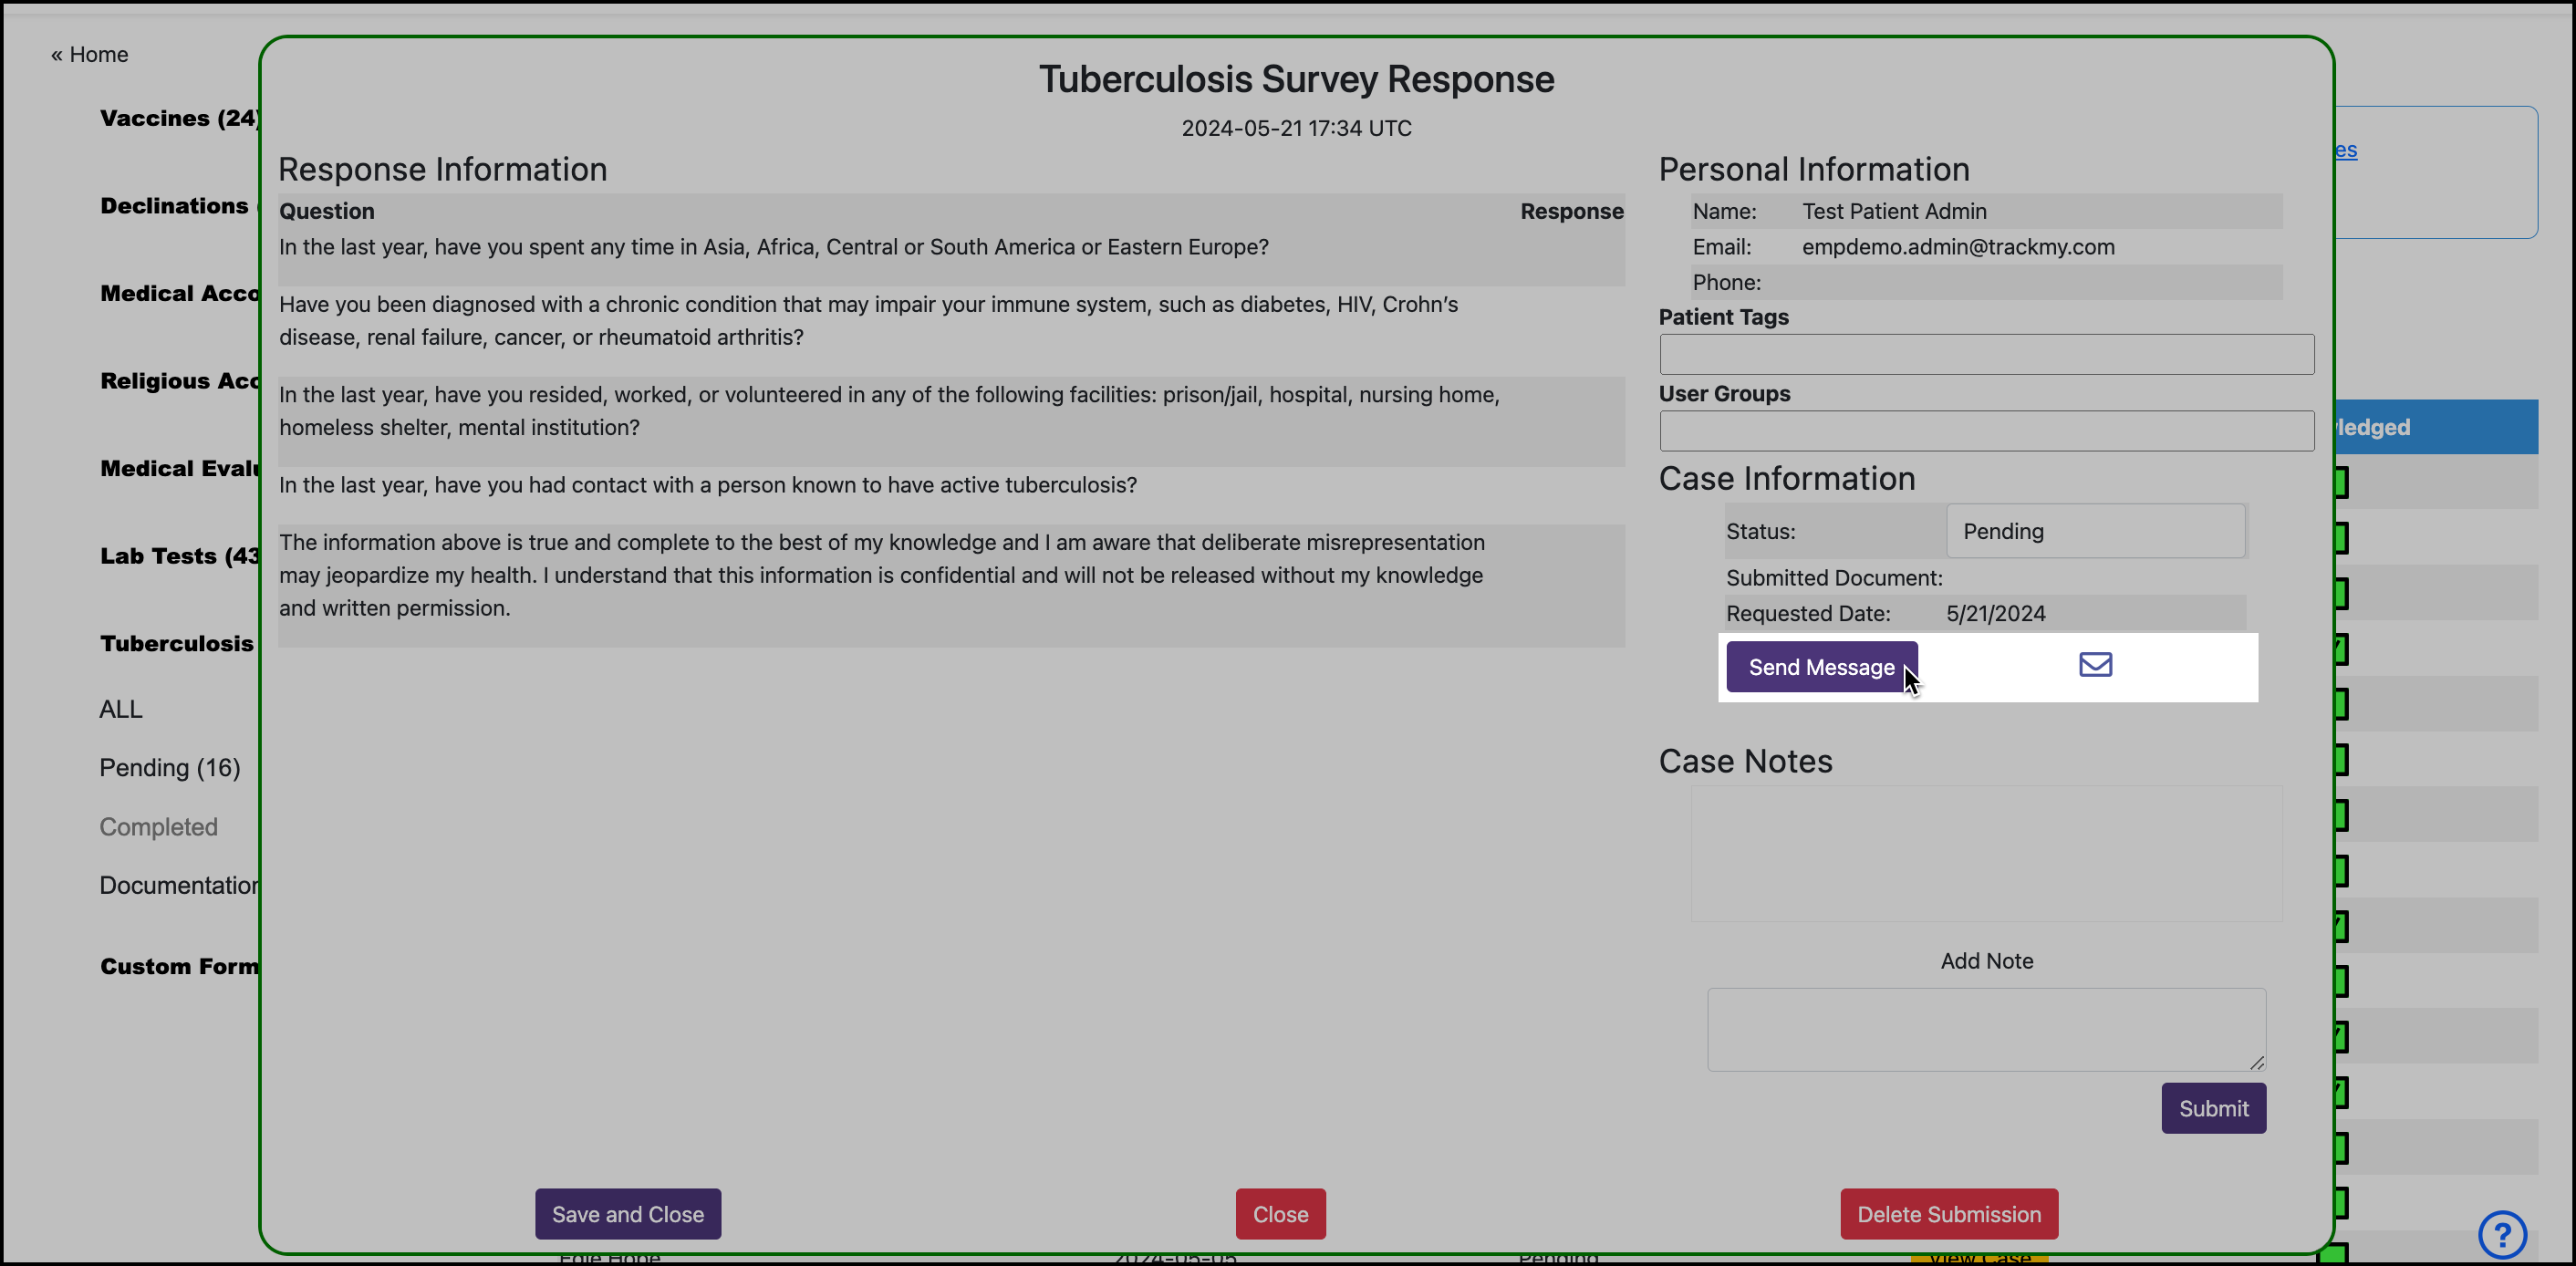Open the Lab Tests (43) section
The width and height of the screenshot is (2576, 1266).
pyautogui.click(x=178, y=556)
